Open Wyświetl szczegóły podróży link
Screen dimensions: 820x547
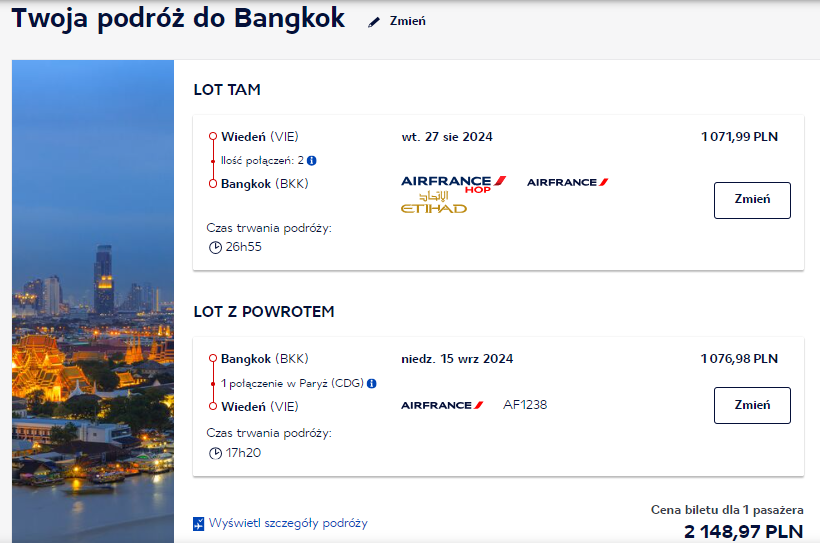click(288, 523)
